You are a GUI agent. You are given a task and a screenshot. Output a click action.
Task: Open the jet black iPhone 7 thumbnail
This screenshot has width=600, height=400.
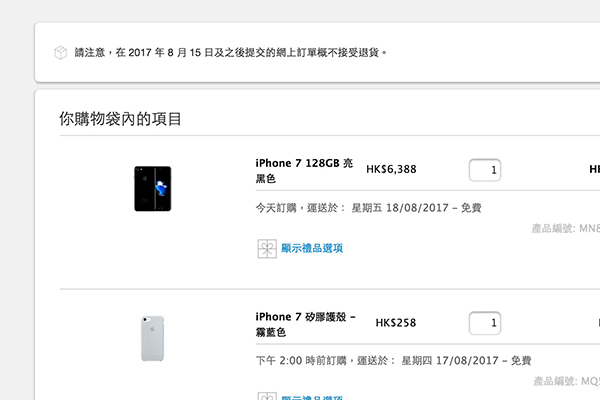point(152,188)
